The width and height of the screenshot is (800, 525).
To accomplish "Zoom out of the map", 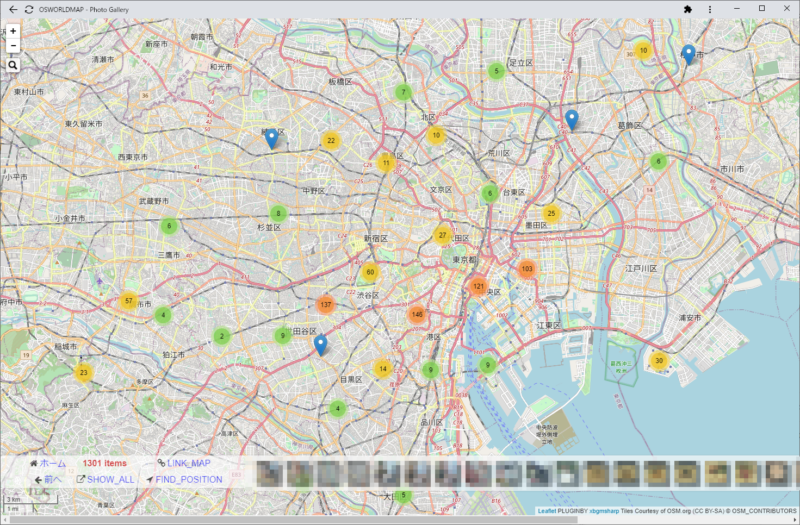I will 13,46.
